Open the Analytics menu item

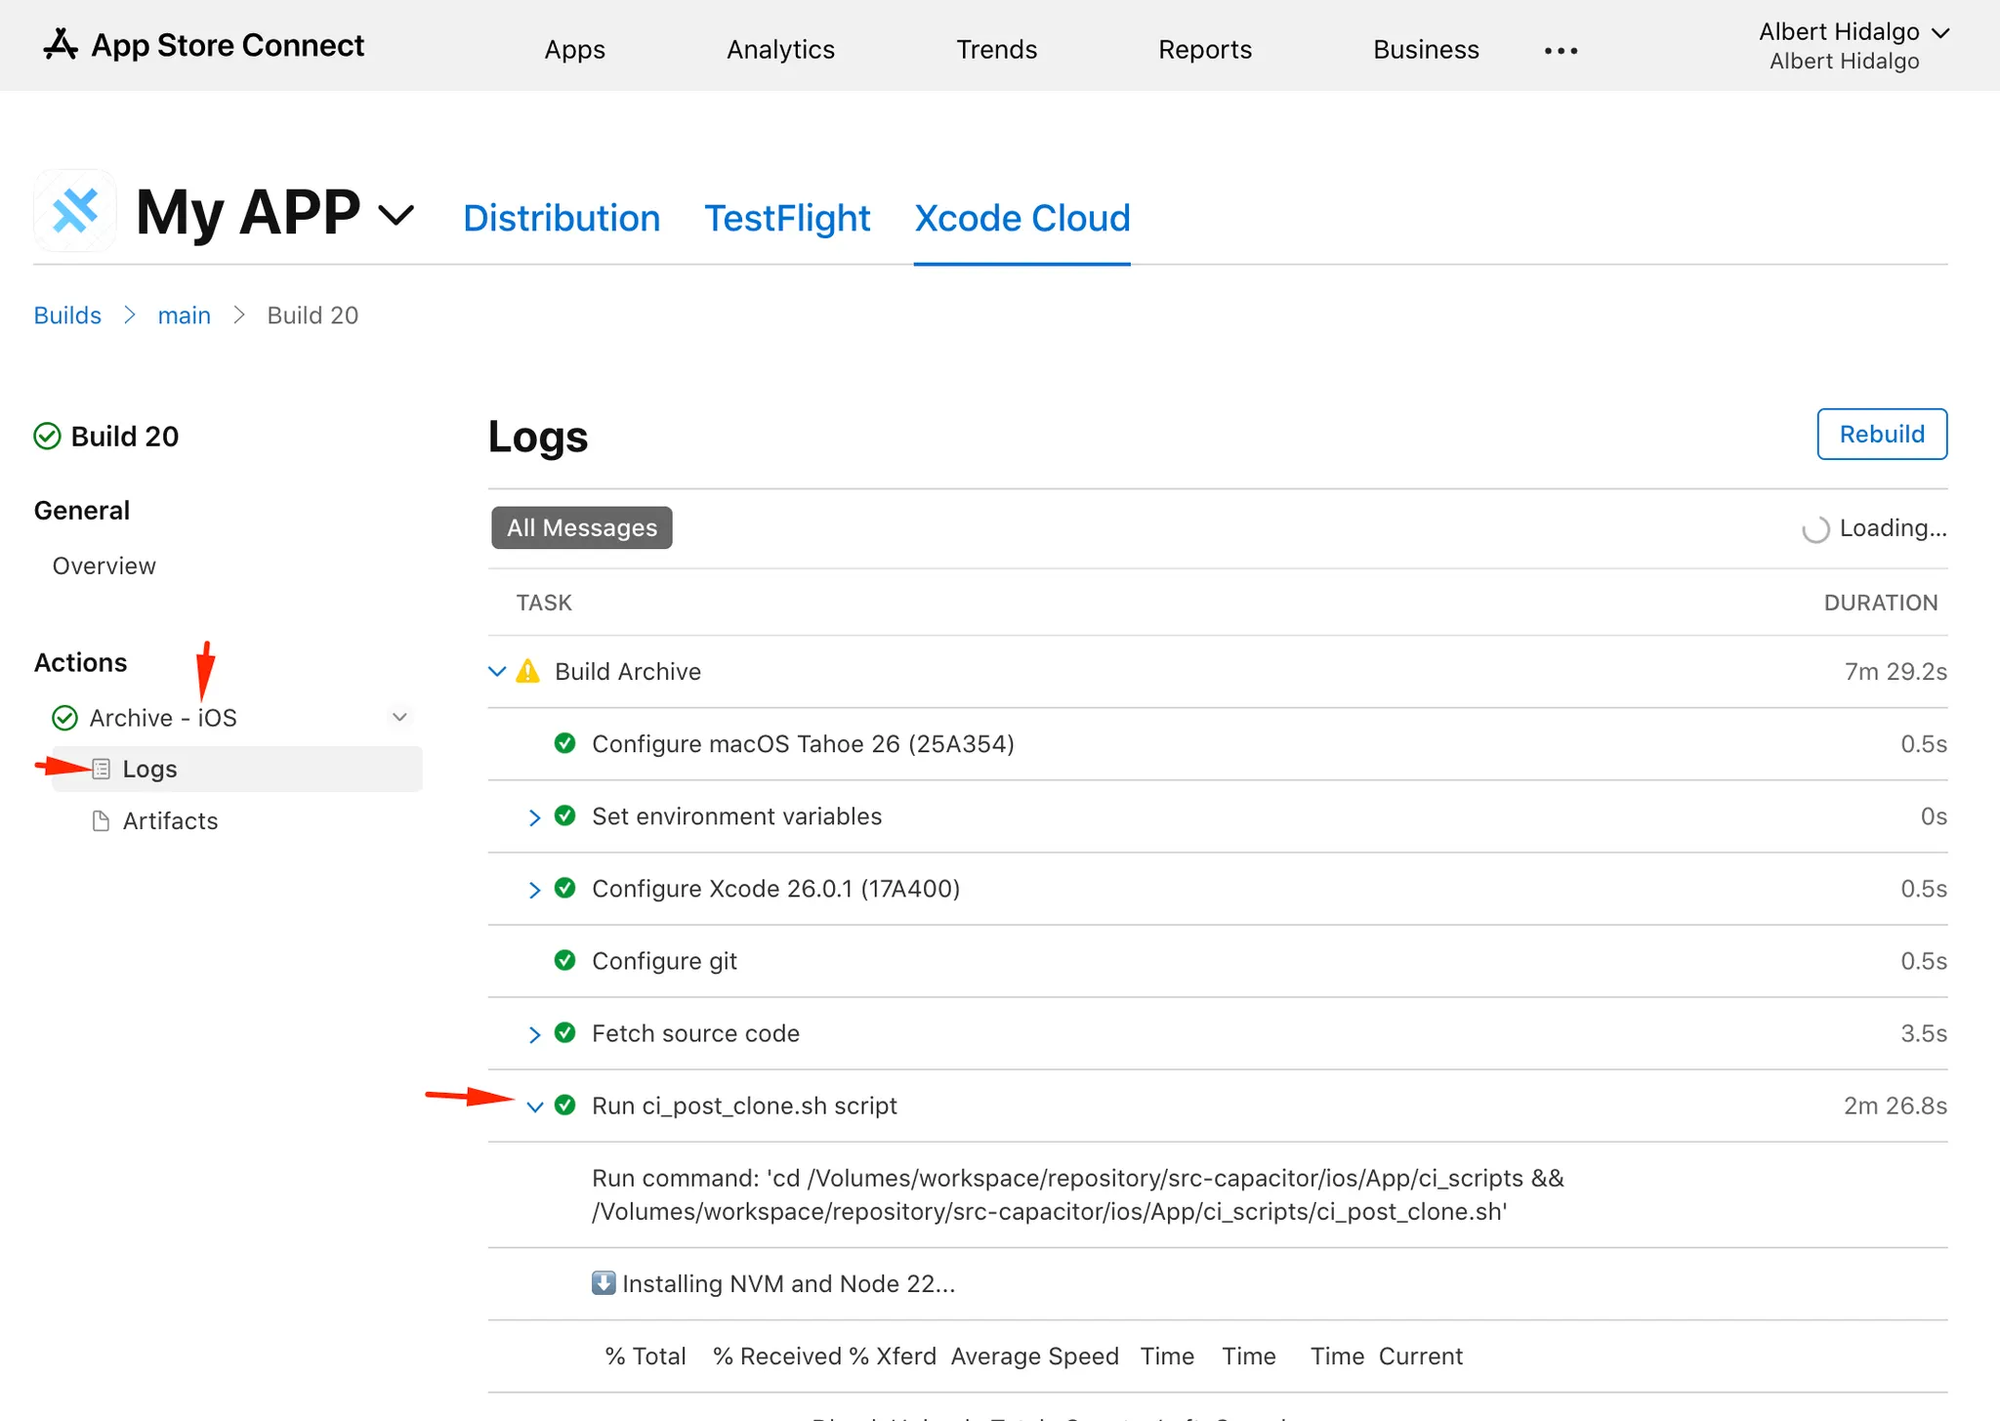pos(780,50)
